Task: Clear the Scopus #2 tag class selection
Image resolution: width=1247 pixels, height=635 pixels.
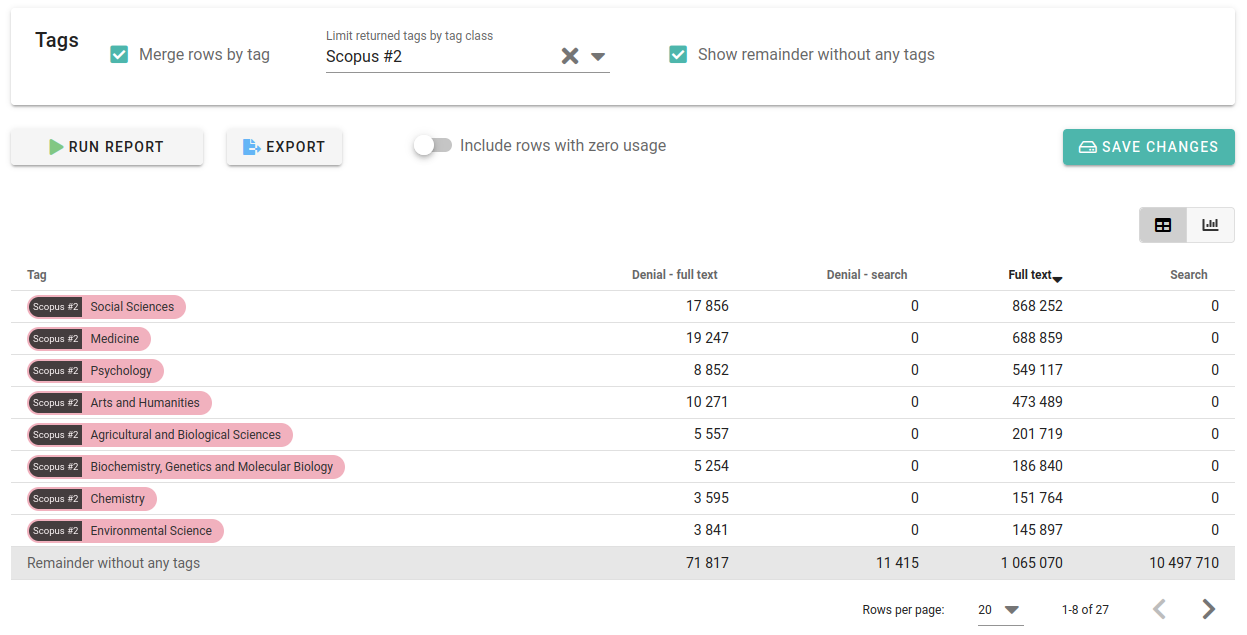Action: pyautogui.click(x=570, y=56)
